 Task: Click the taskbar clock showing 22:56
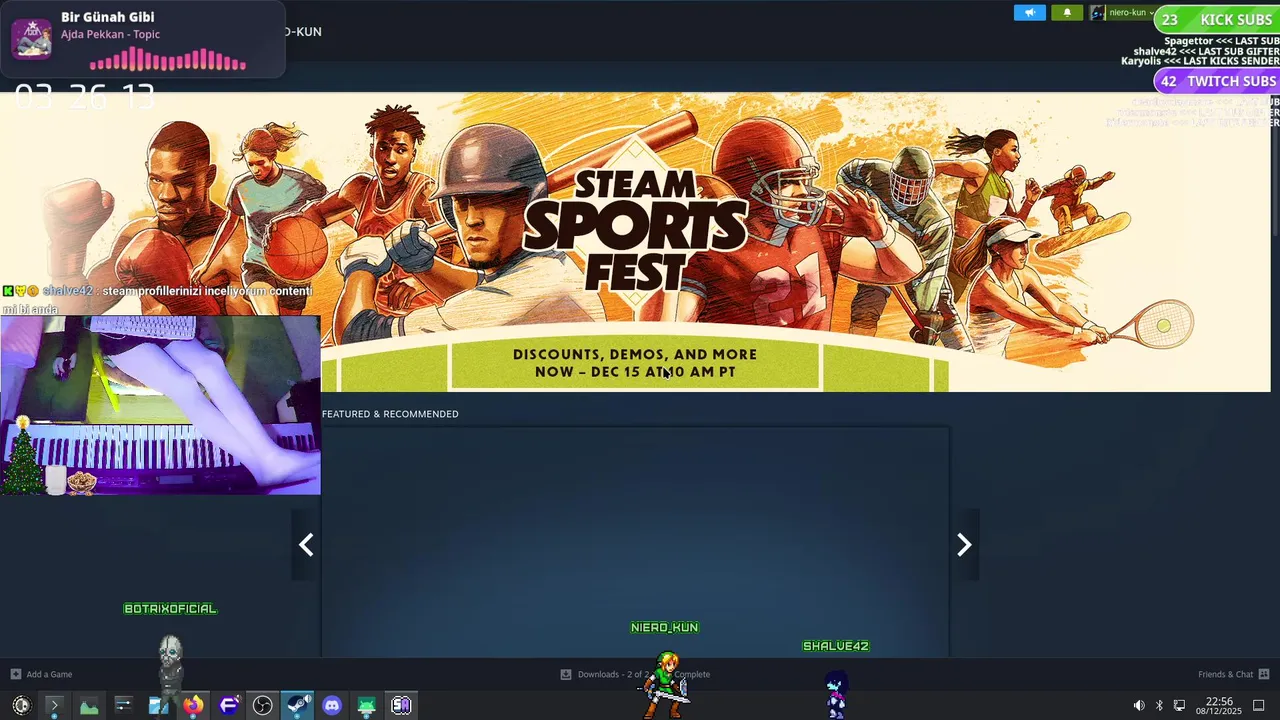(x=1219, y=705)
